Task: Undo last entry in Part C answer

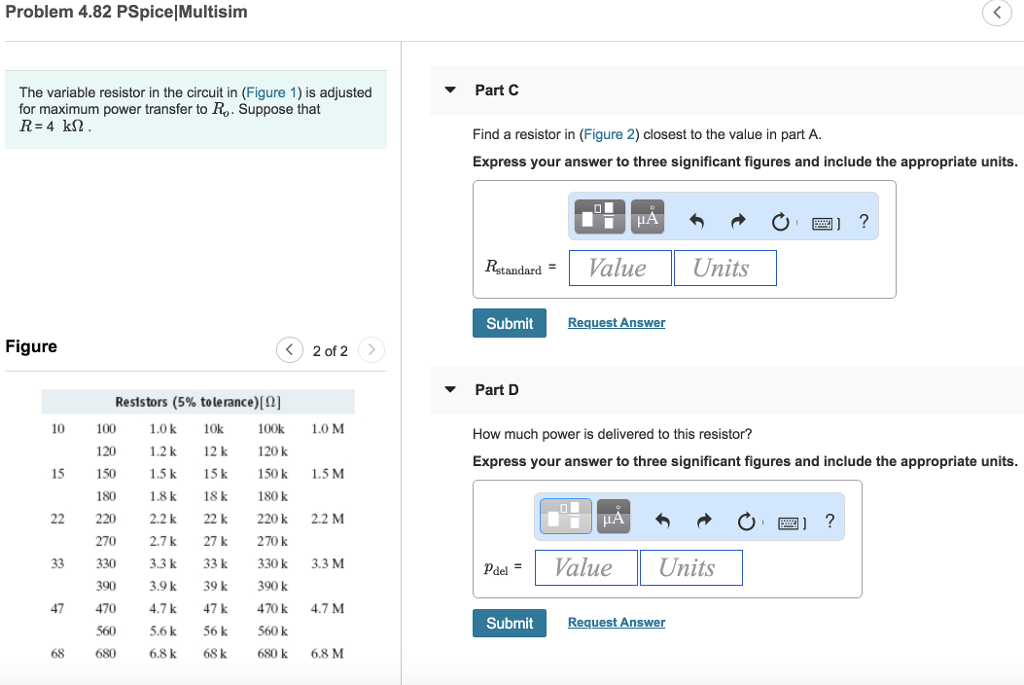Action: [697, 221]
